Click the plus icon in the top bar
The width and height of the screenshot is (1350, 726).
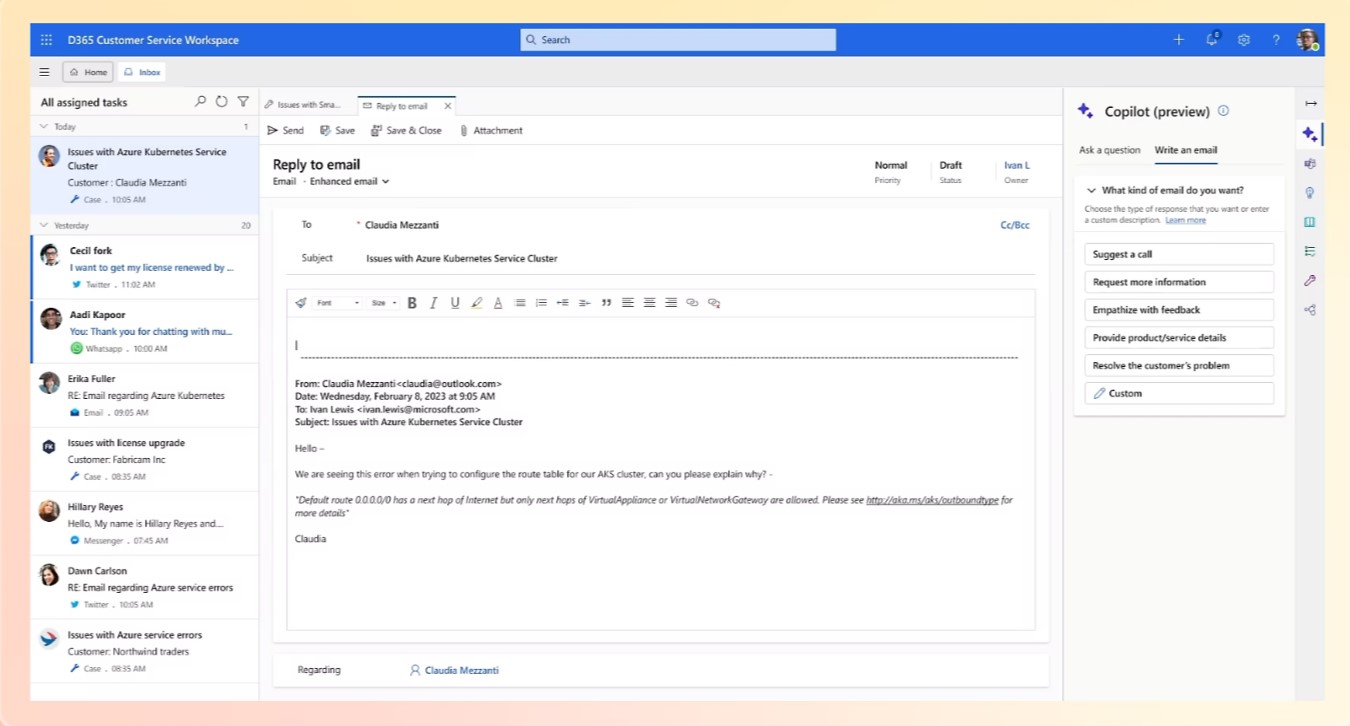pyautogui.click(x=1179, y=40)
